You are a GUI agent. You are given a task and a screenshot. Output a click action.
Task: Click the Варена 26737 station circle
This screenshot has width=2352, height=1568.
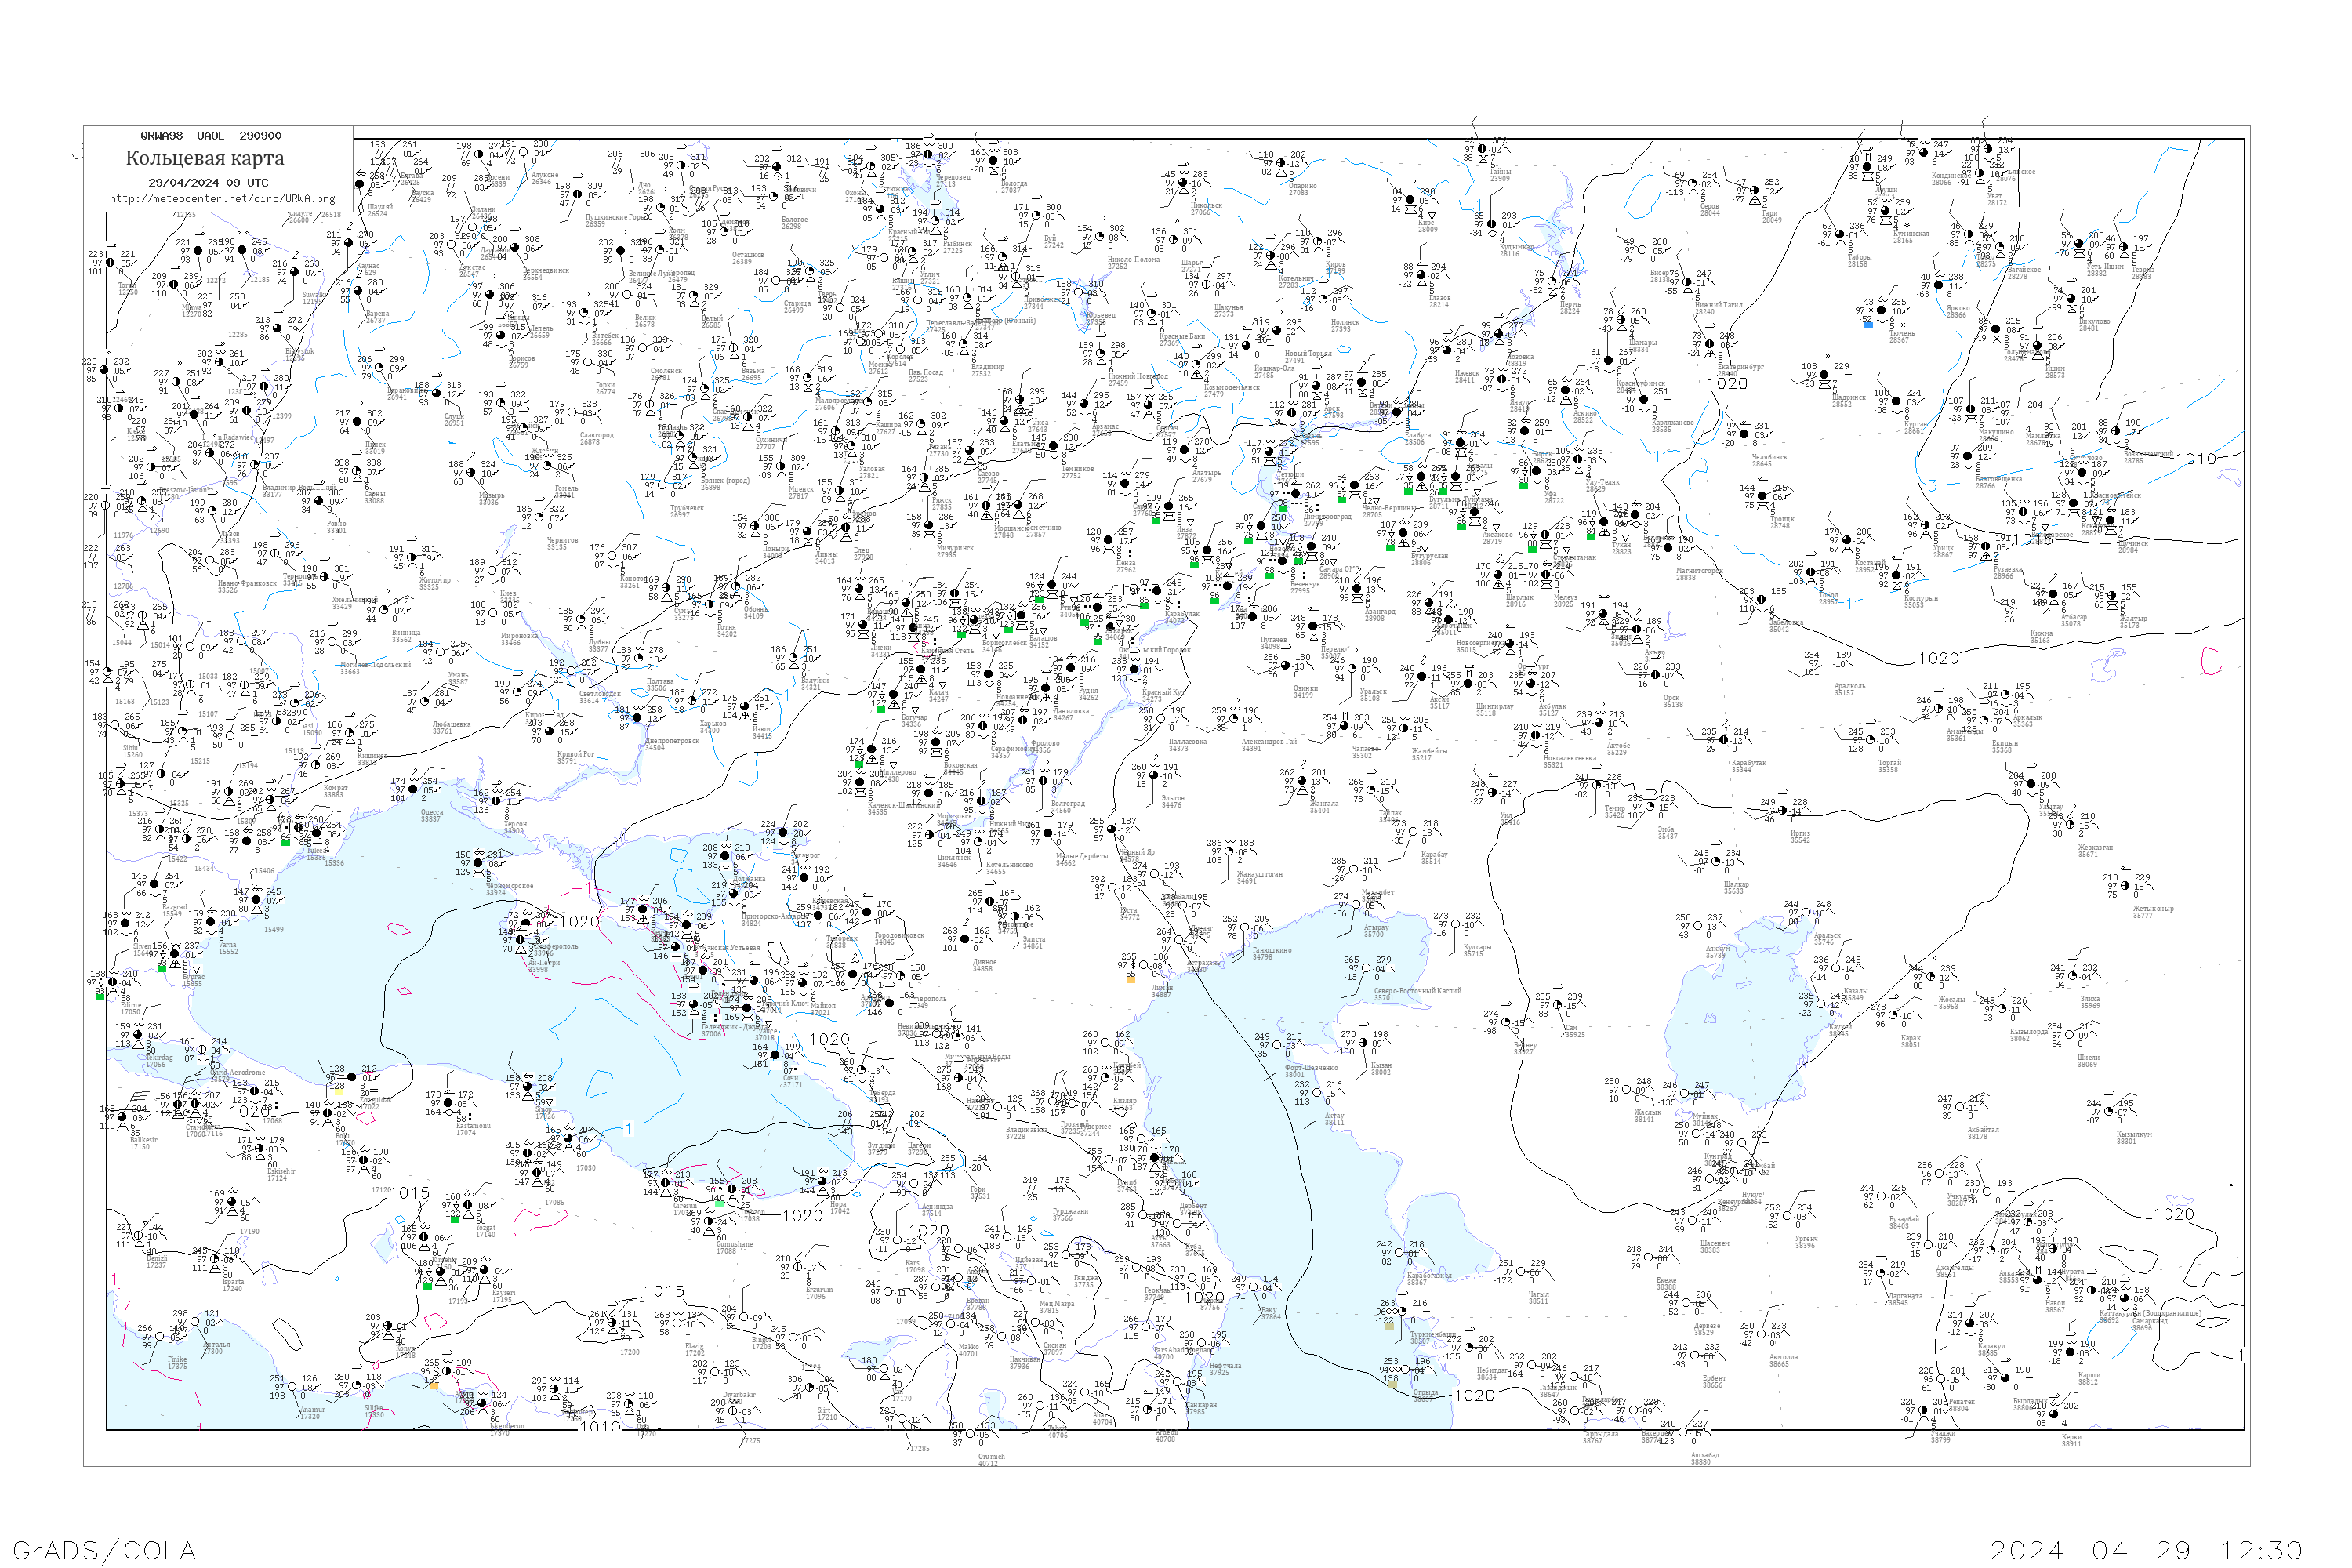tap(358, 292)
